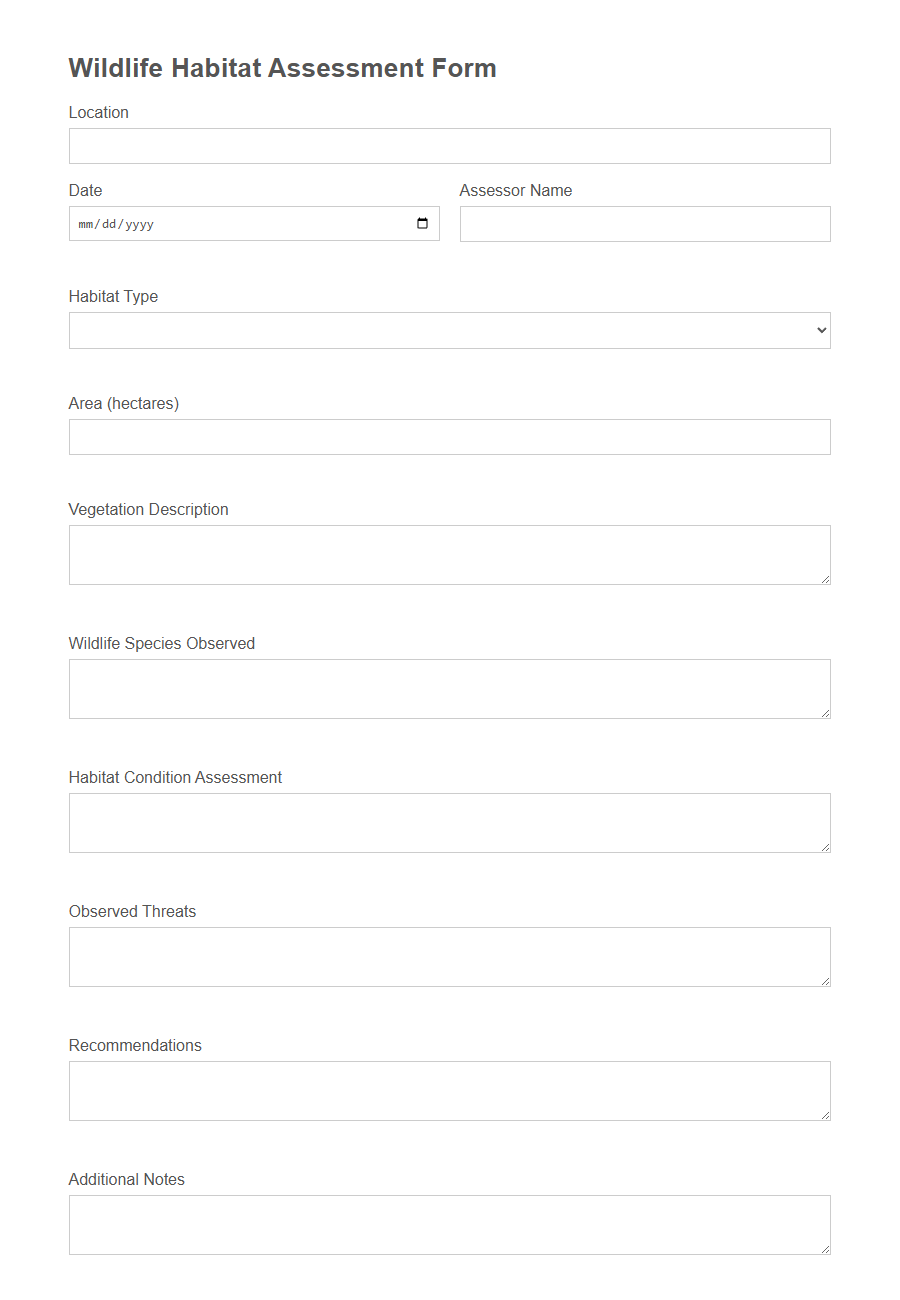Click the resize grip on Vegetation Description
The image size is (900, 1300).
(x=826, y=581)
